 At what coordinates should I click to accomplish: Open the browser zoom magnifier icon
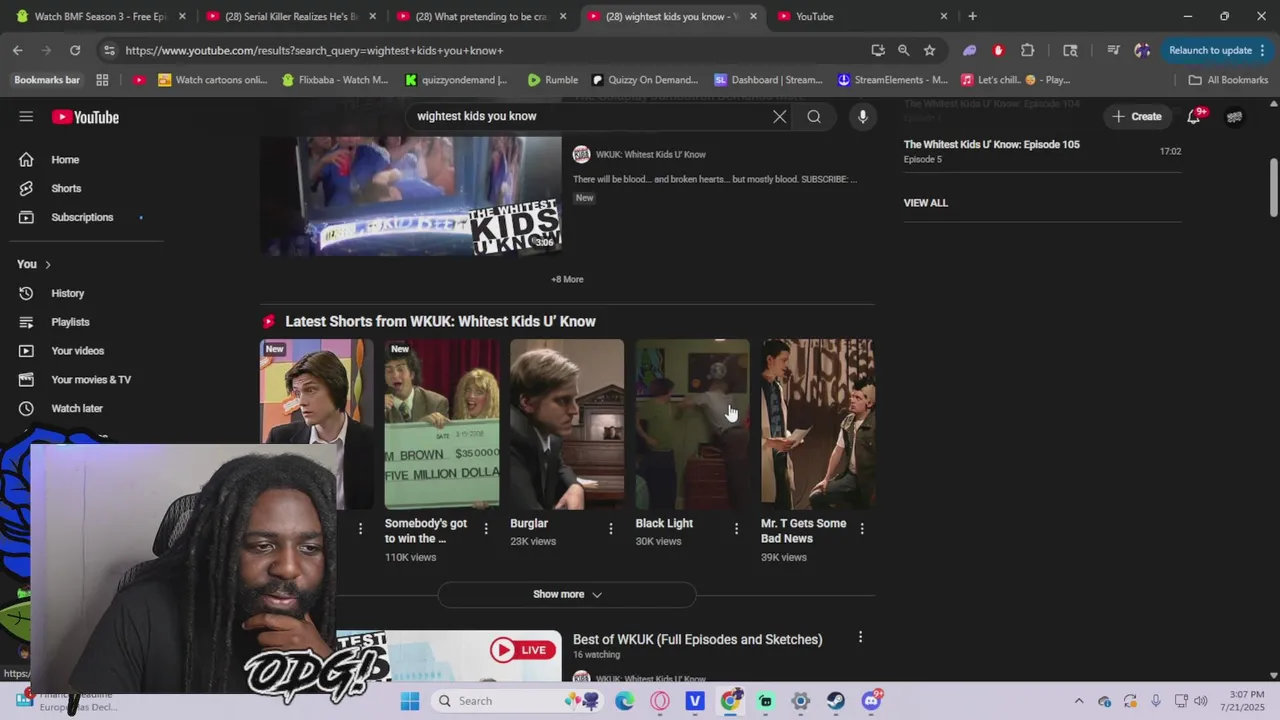(904, 50)
